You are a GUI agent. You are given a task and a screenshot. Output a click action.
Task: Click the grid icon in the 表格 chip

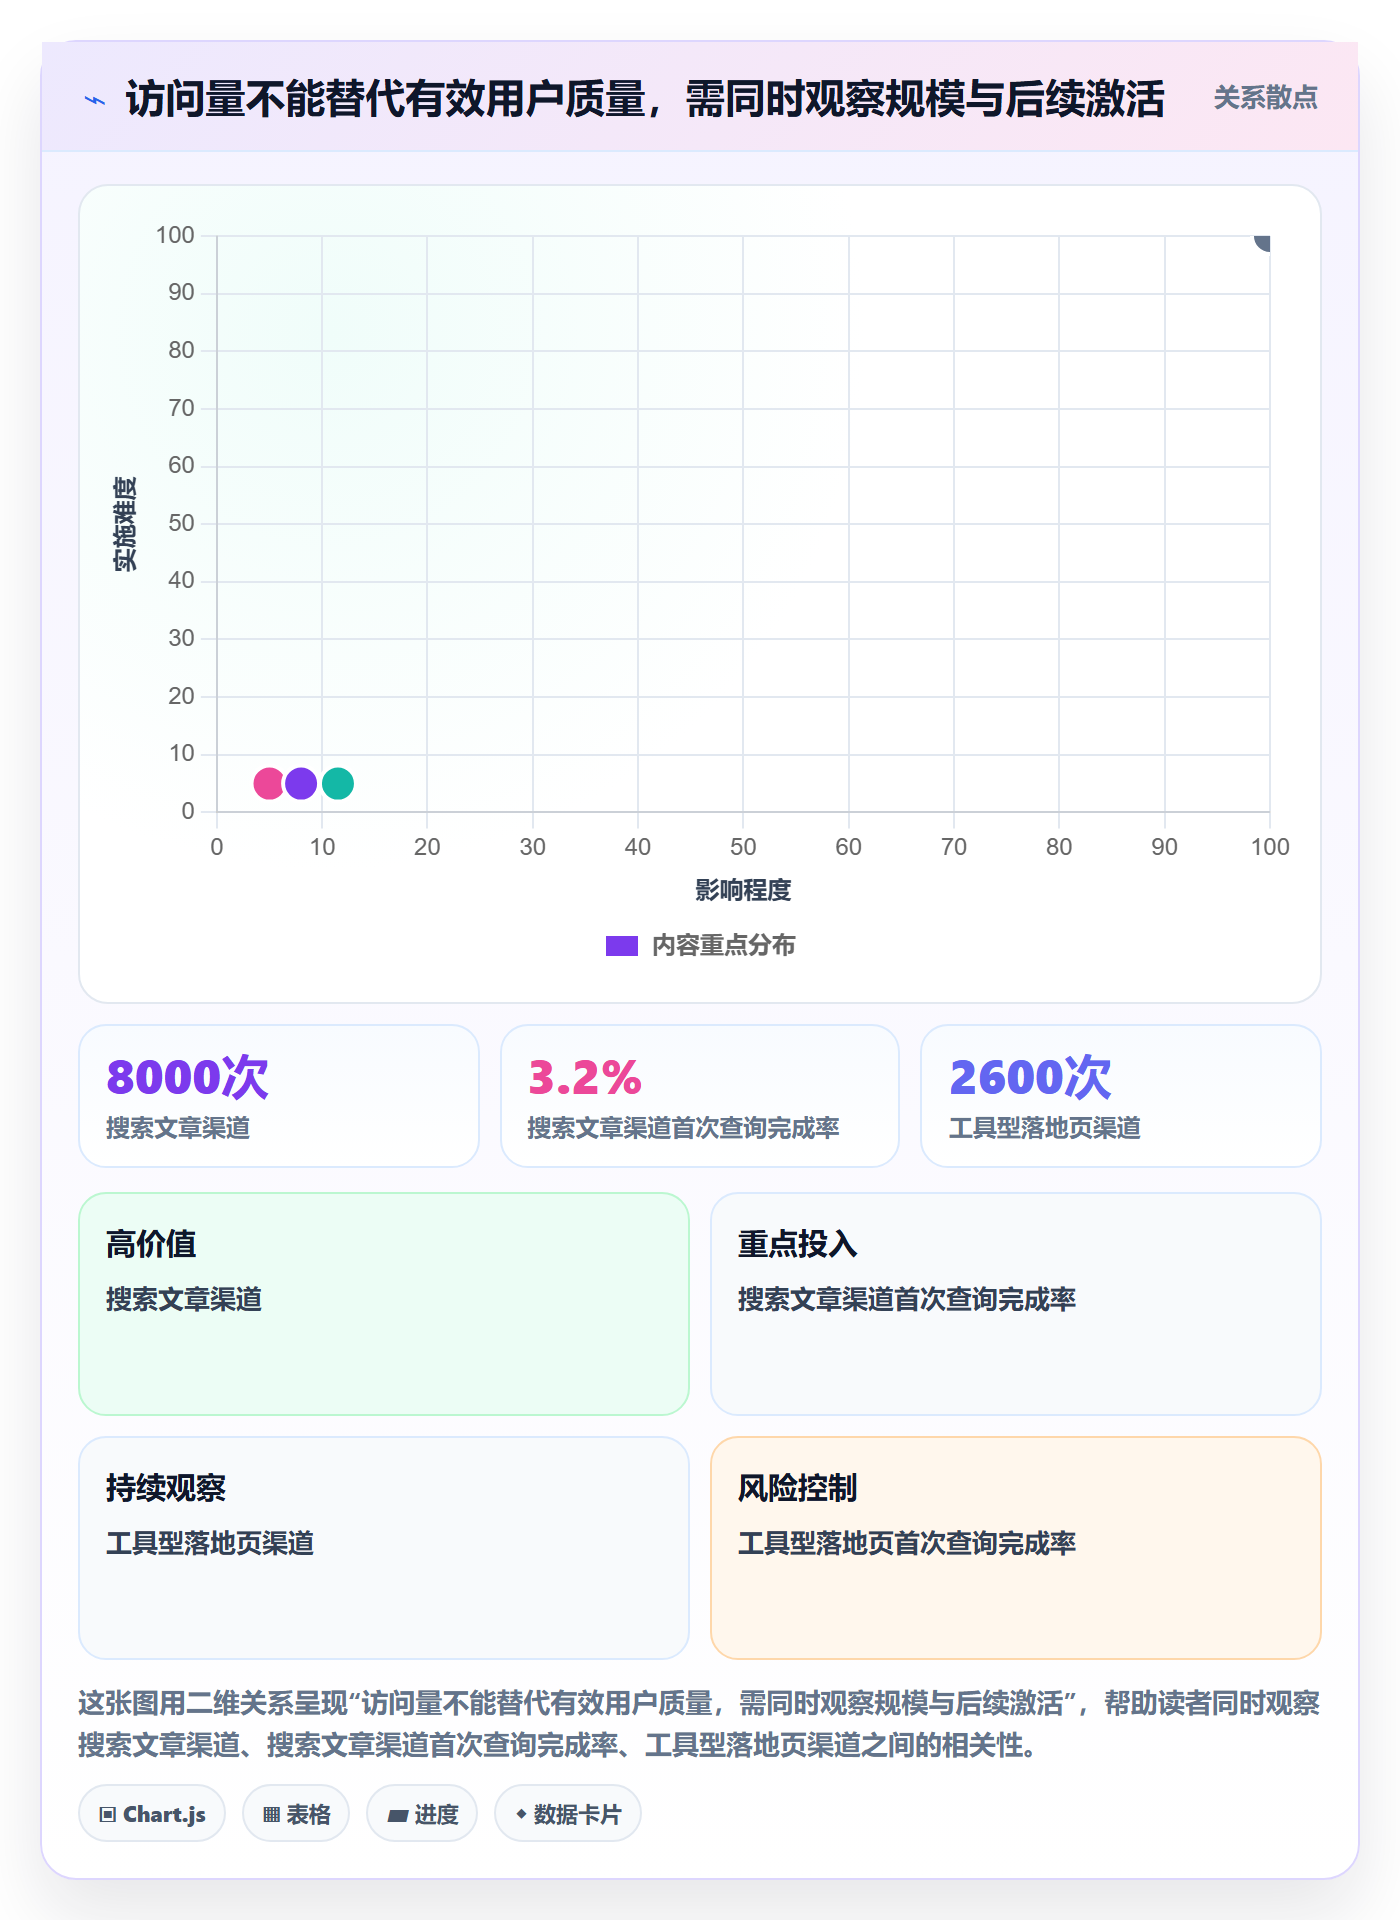271,1815
